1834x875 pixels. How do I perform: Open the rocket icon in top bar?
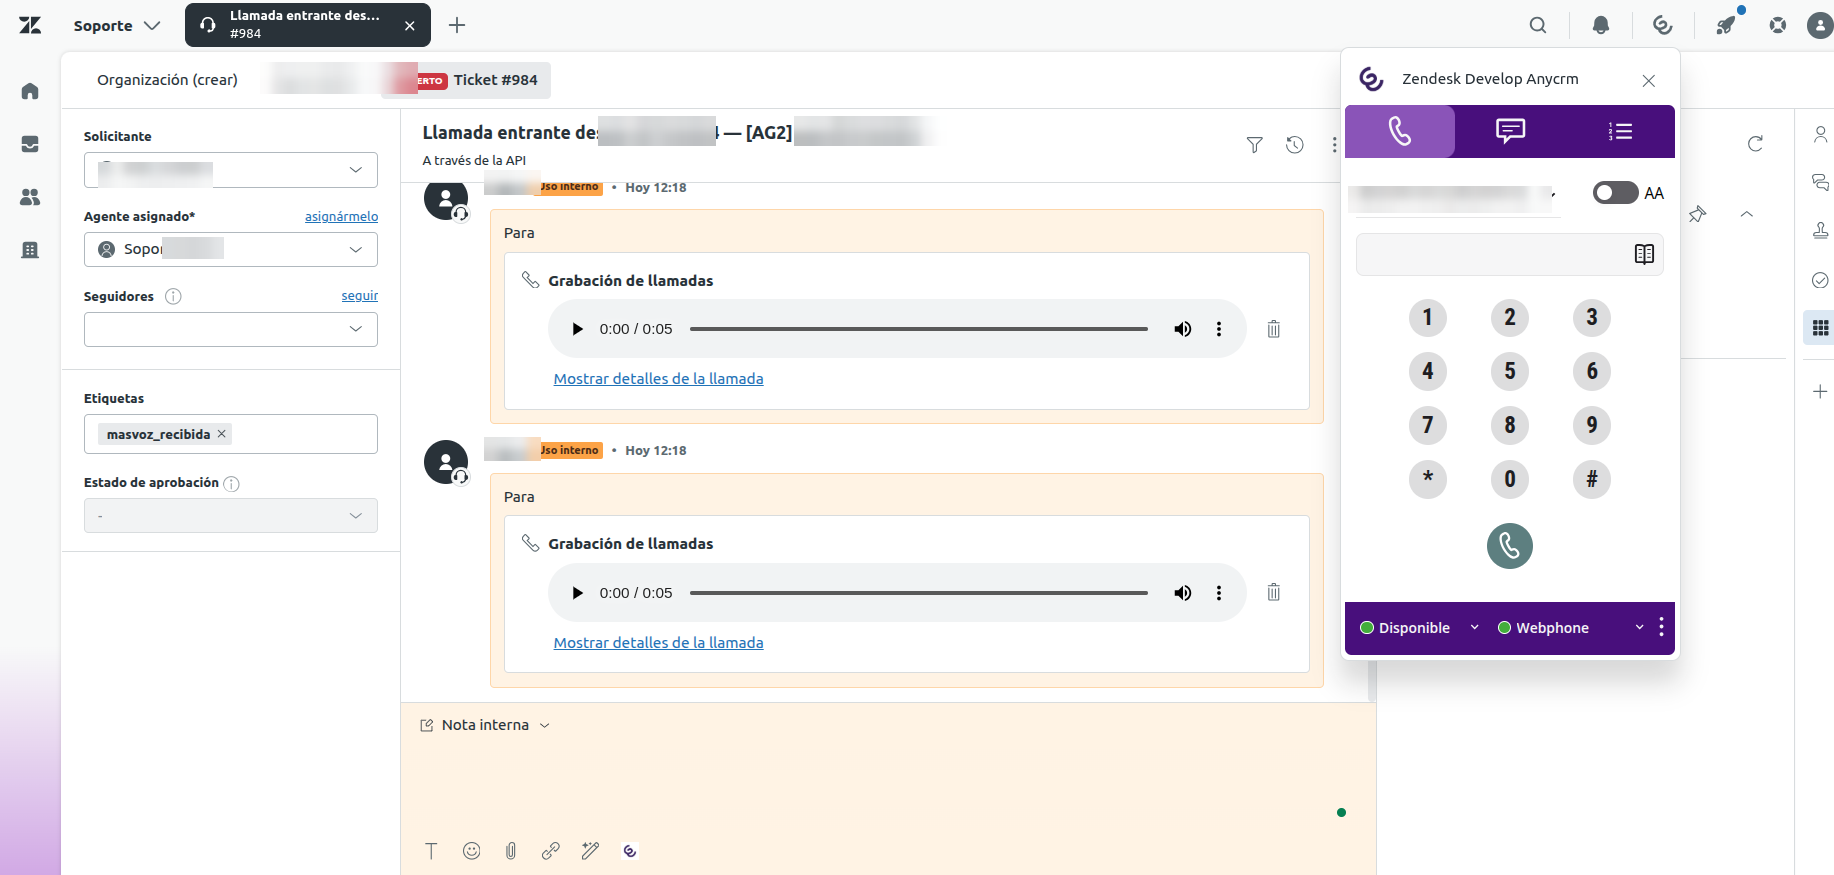pos(1726,25)
